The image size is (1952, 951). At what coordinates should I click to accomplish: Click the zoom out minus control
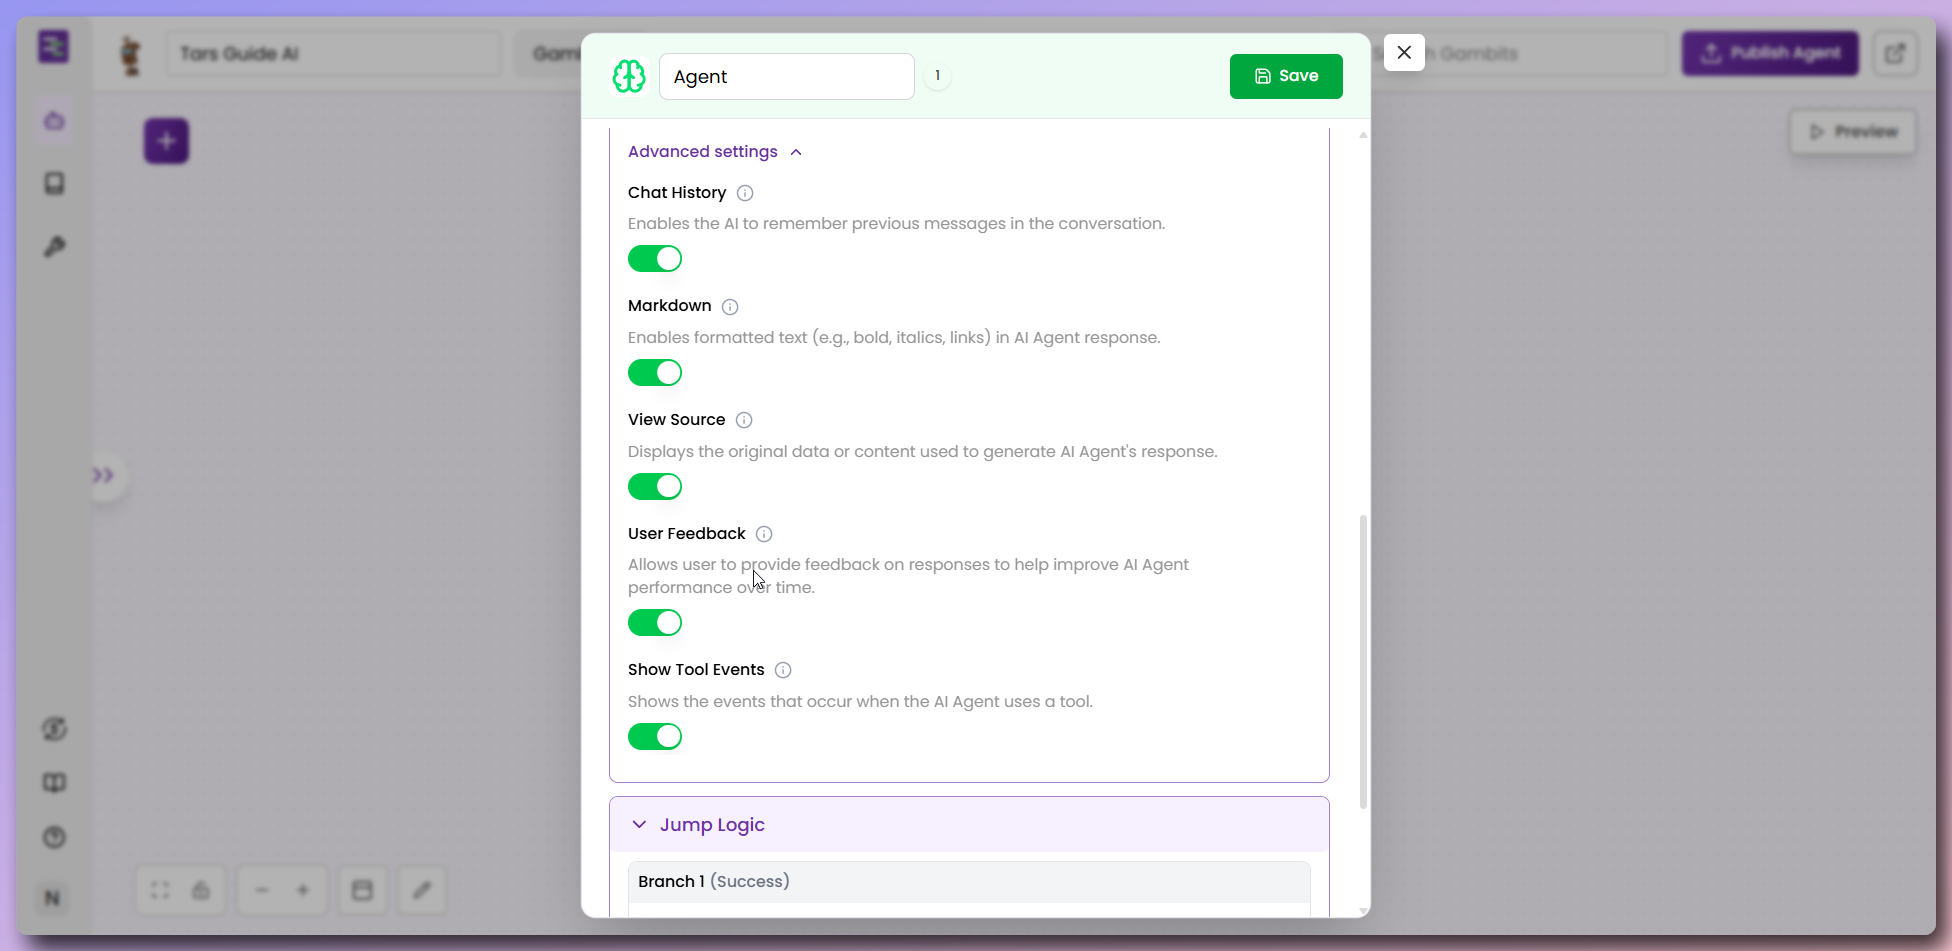pos(261,890)
